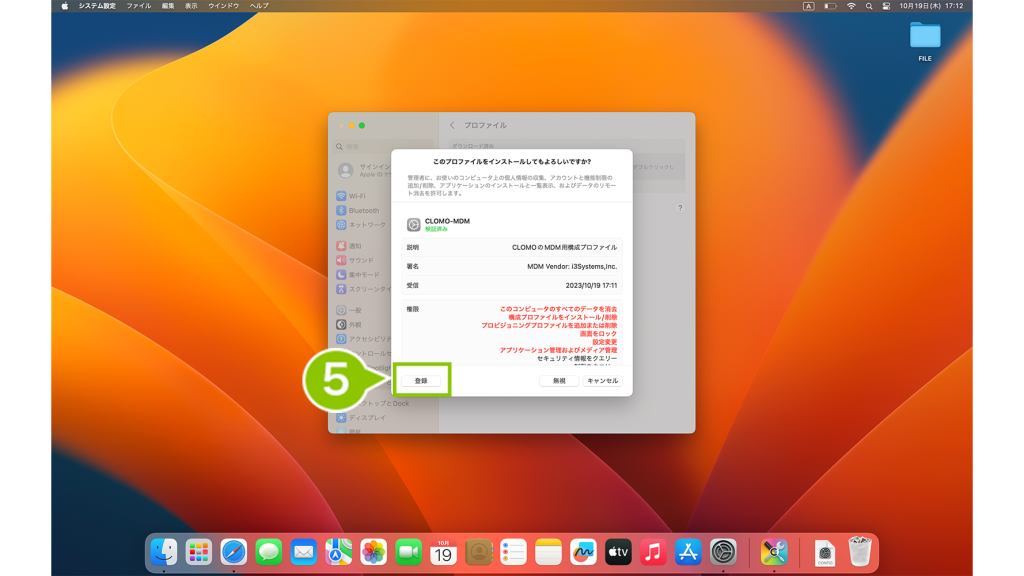1024x576 pixels.
Task: Open the CONFIG file in the Dock
Action: point(825,552)
